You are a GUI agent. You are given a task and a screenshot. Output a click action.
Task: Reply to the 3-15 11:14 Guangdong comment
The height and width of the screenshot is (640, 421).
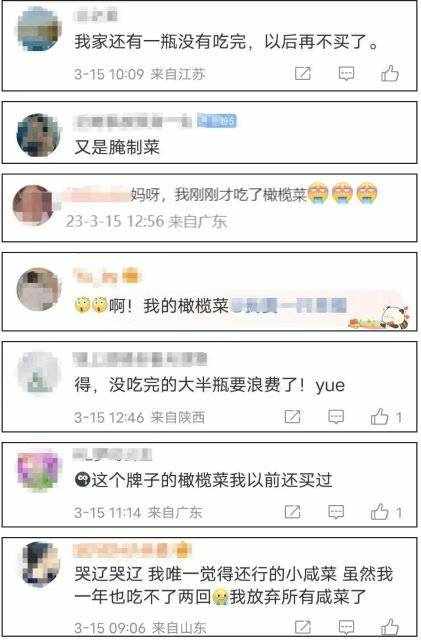tap(336, 512)
